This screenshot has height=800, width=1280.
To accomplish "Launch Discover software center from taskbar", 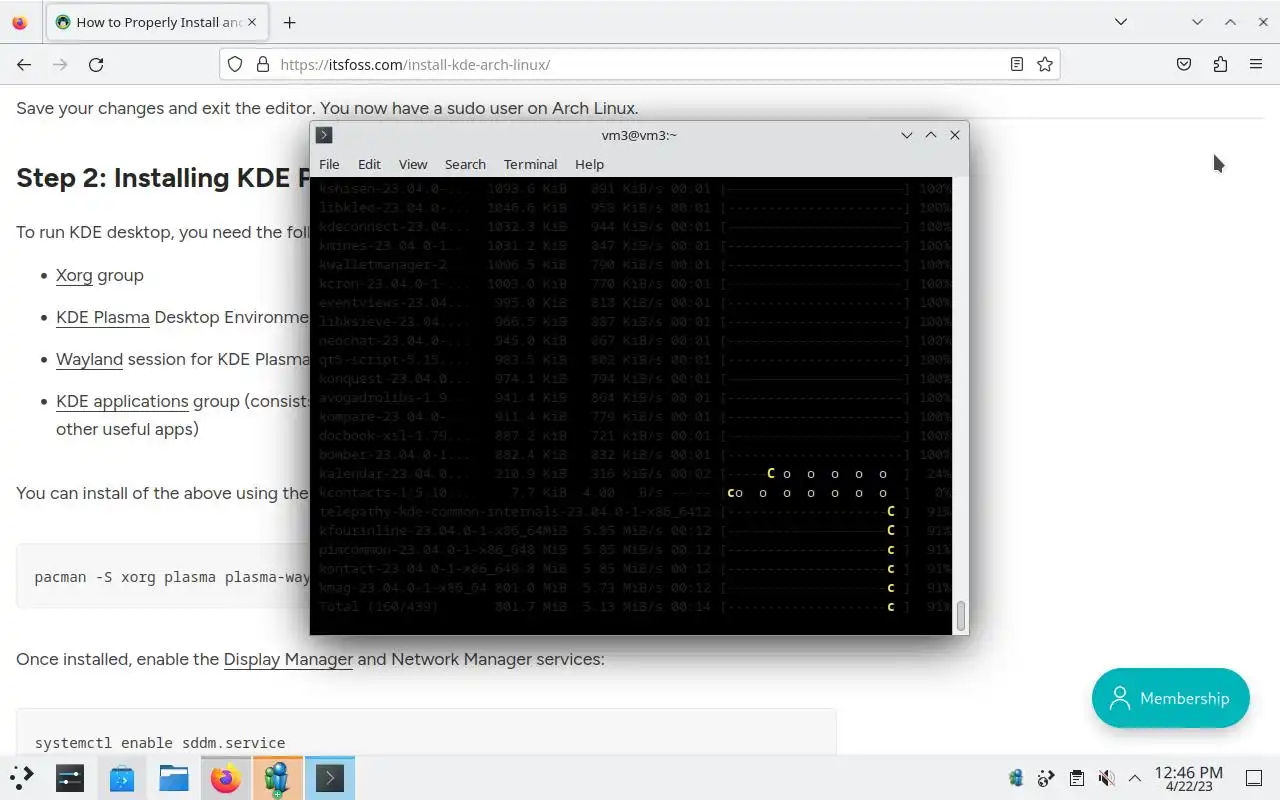I will [x=122, y=777].
